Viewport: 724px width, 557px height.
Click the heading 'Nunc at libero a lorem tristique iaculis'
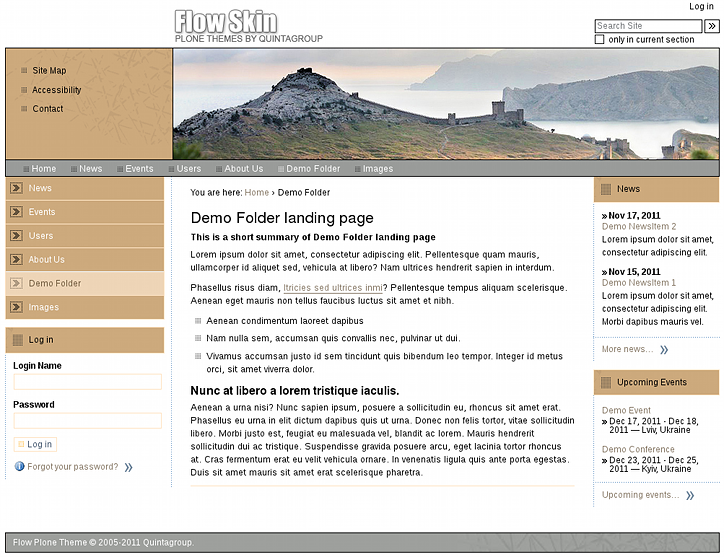point(295,391)
